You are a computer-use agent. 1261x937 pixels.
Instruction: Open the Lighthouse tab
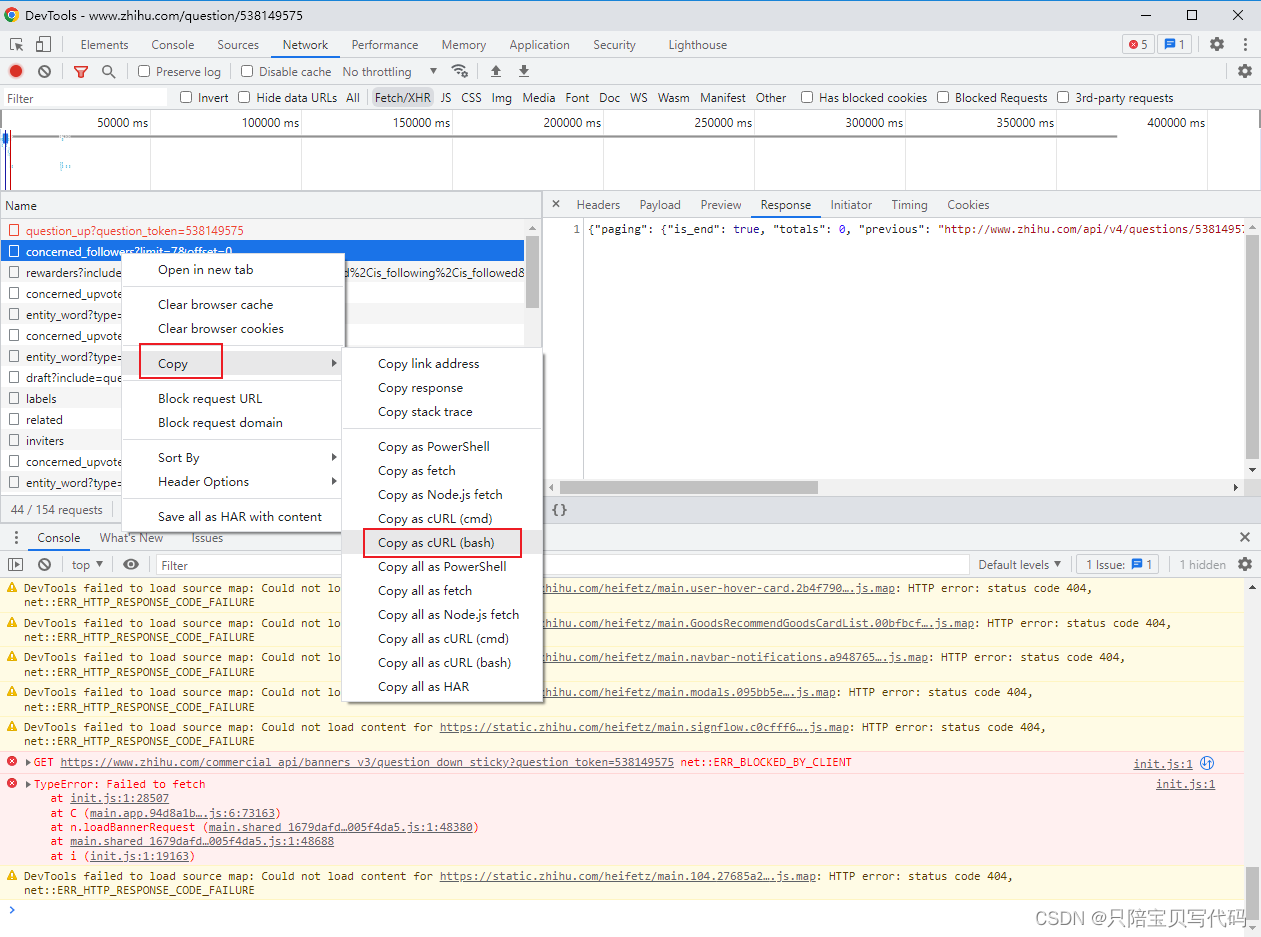pos(697,44)
